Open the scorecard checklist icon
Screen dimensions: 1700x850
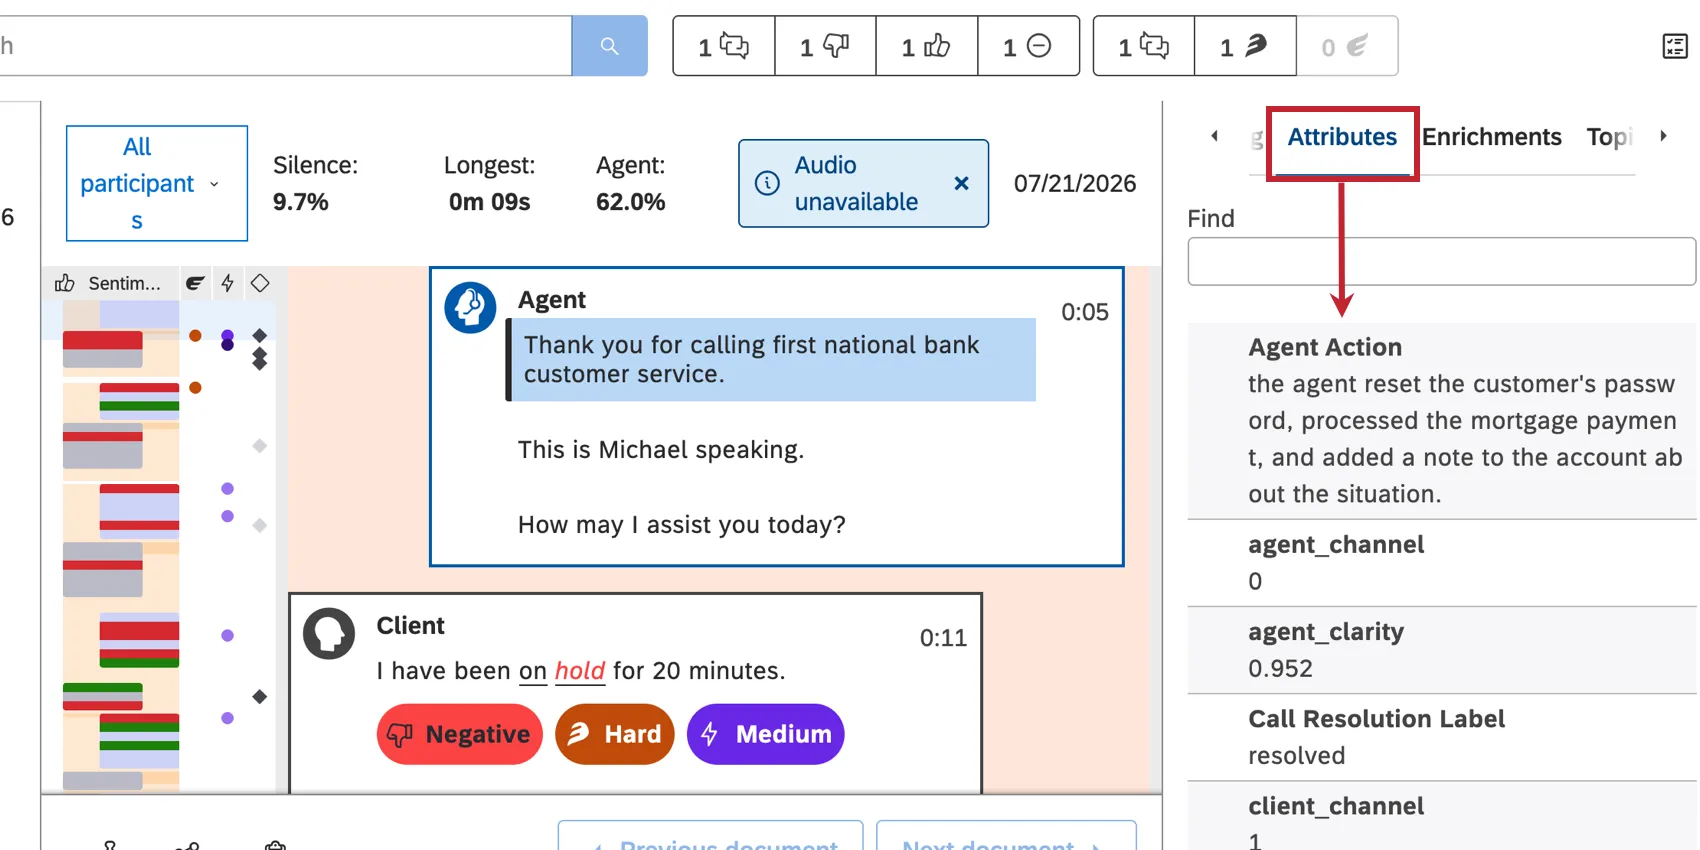[x=1675, y=46]
